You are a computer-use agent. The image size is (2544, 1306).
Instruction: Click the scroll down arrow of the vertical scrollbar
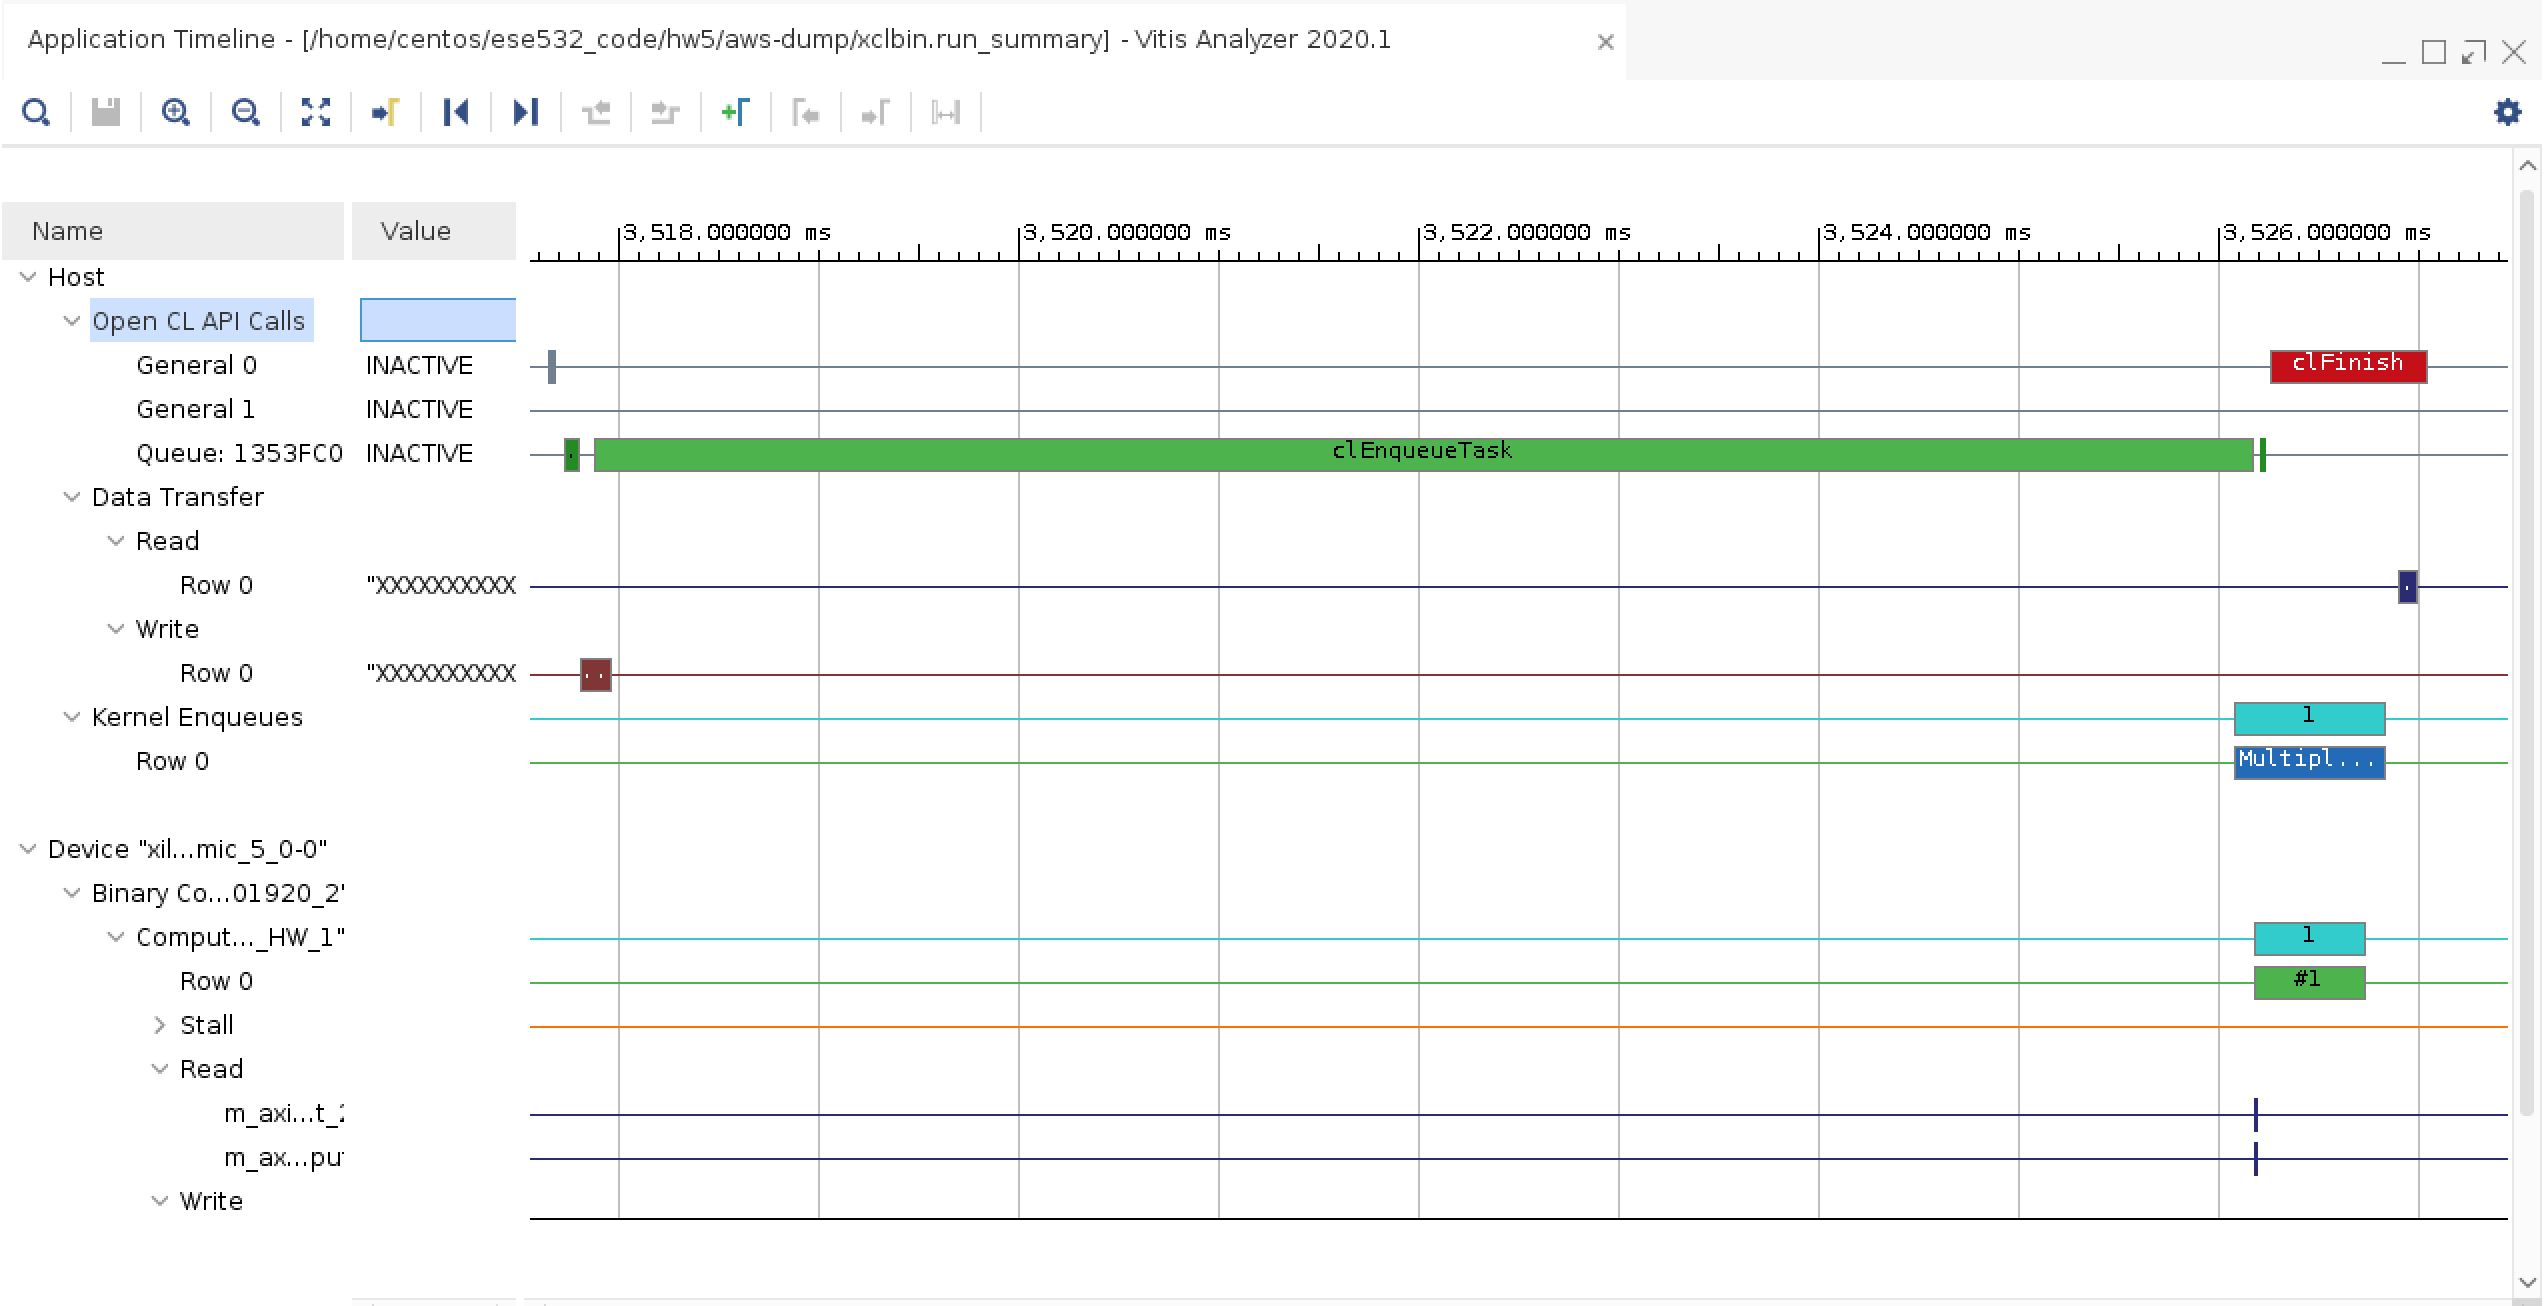[x=2527, y=1282]
